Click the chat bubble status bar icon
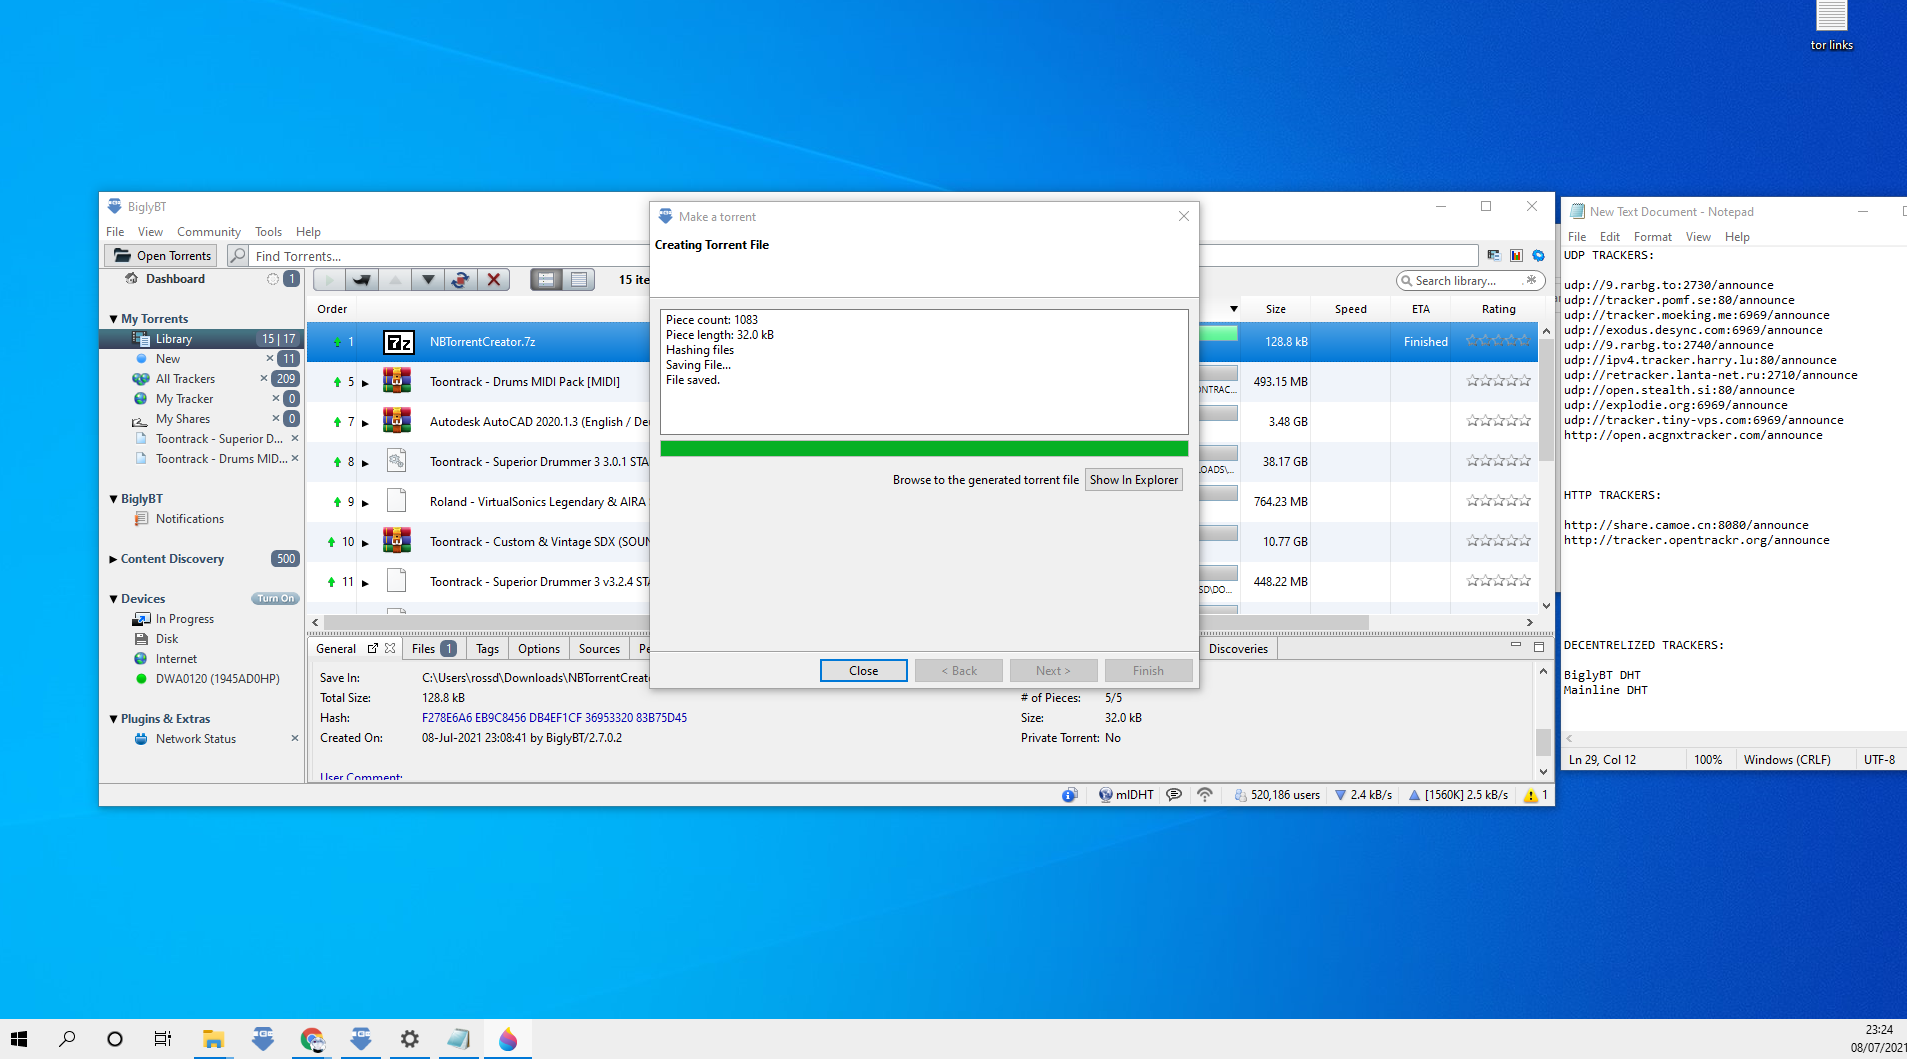 tap(1174, 795)
